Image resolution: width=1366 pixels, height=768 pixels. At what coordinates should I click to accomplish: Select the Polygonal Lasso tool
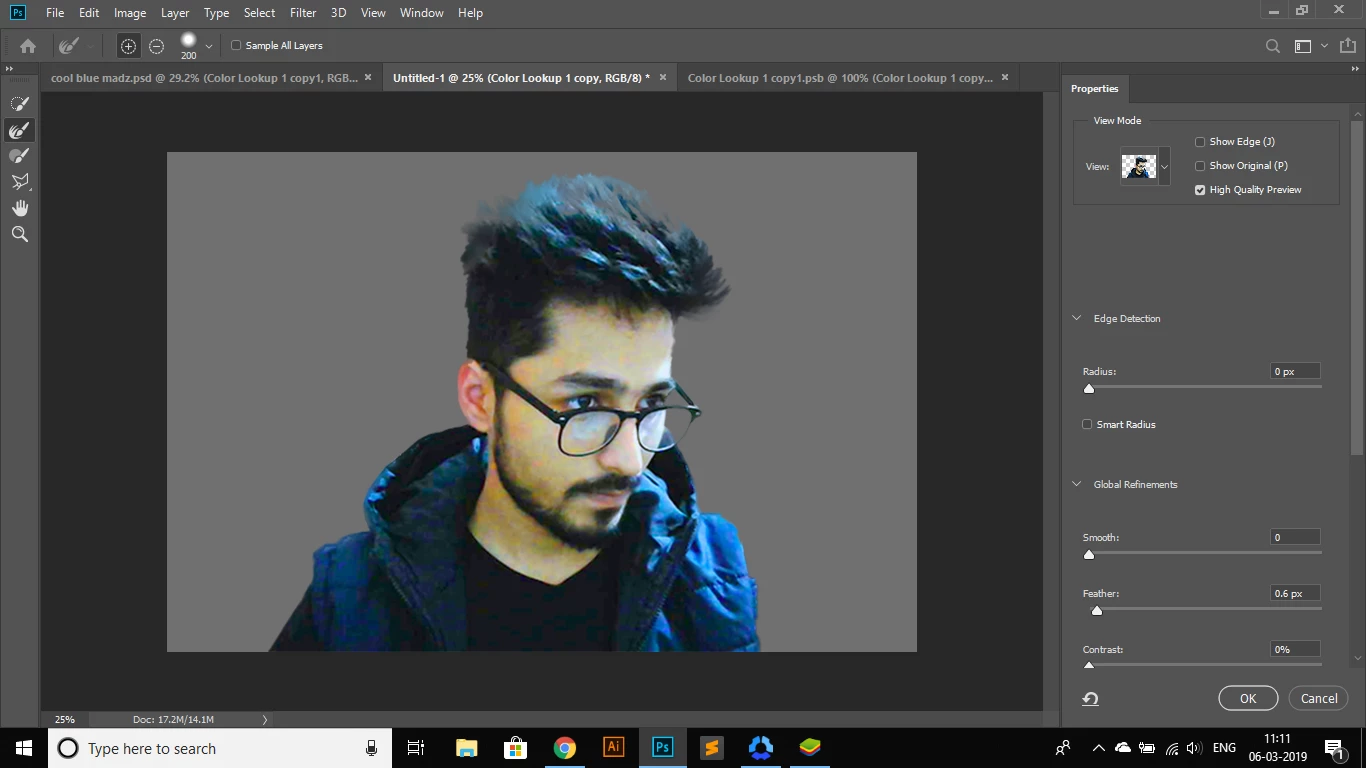[20, 182]
